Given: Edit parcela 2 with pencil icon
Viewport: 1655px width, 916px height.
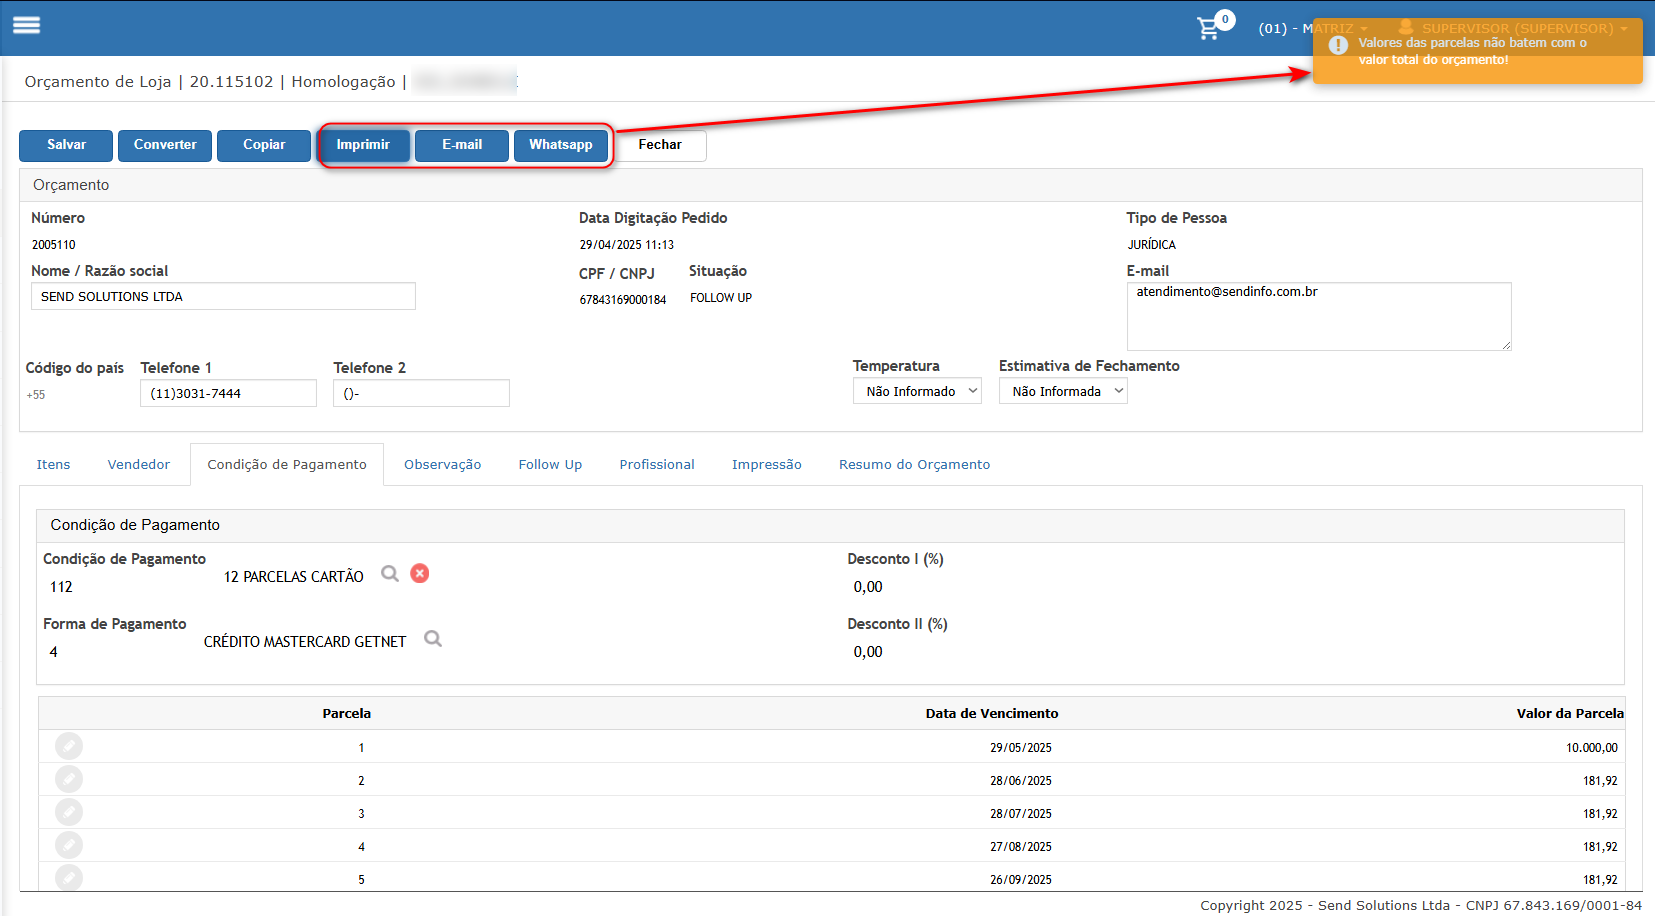Looking at the screenshot, I should 69,779.
